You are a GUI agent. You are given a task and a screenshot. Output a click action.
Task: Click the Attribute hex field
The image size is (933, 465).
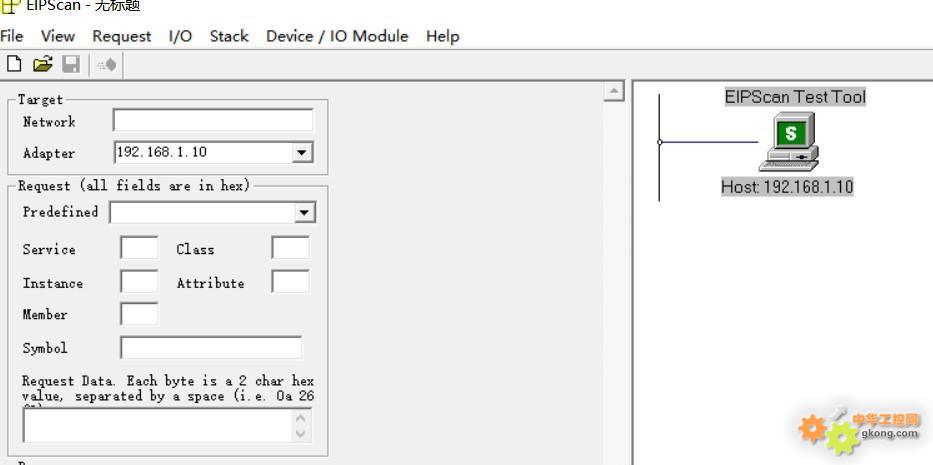290,281
